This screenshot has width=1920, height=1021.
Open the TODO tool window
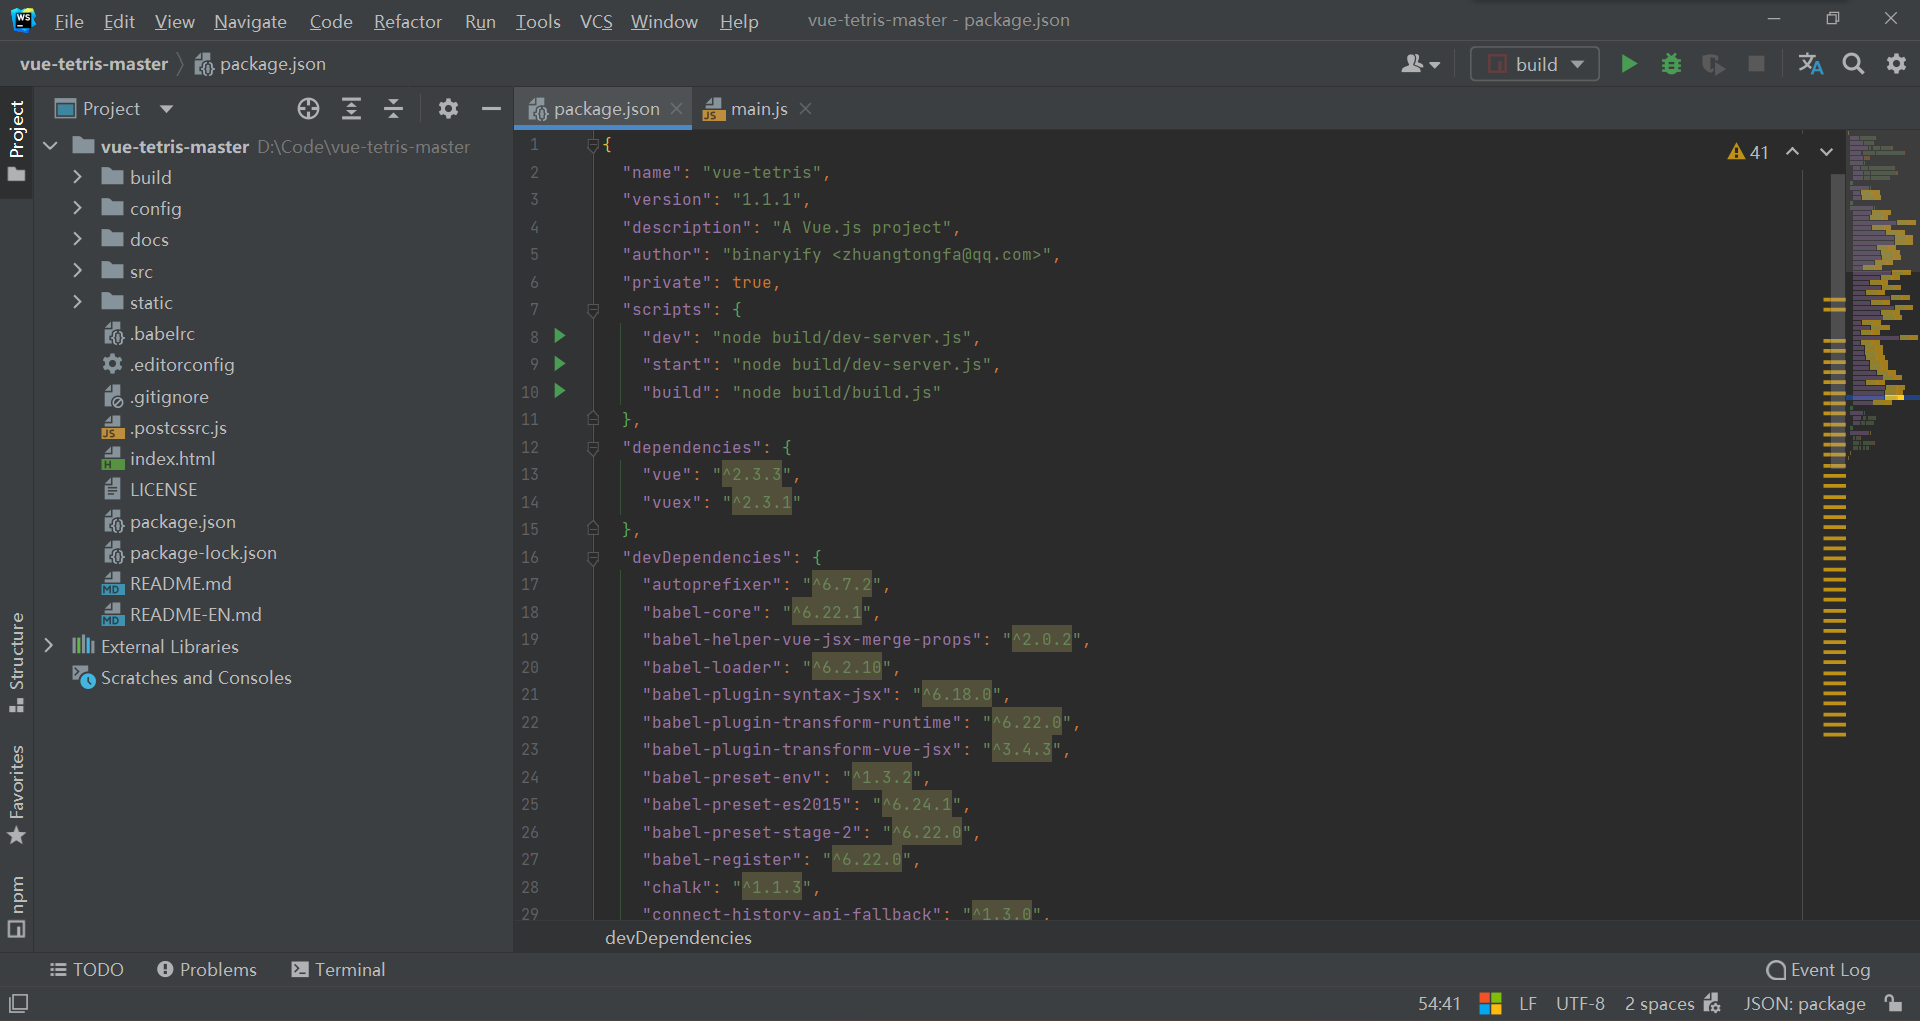tap(87, 969)
